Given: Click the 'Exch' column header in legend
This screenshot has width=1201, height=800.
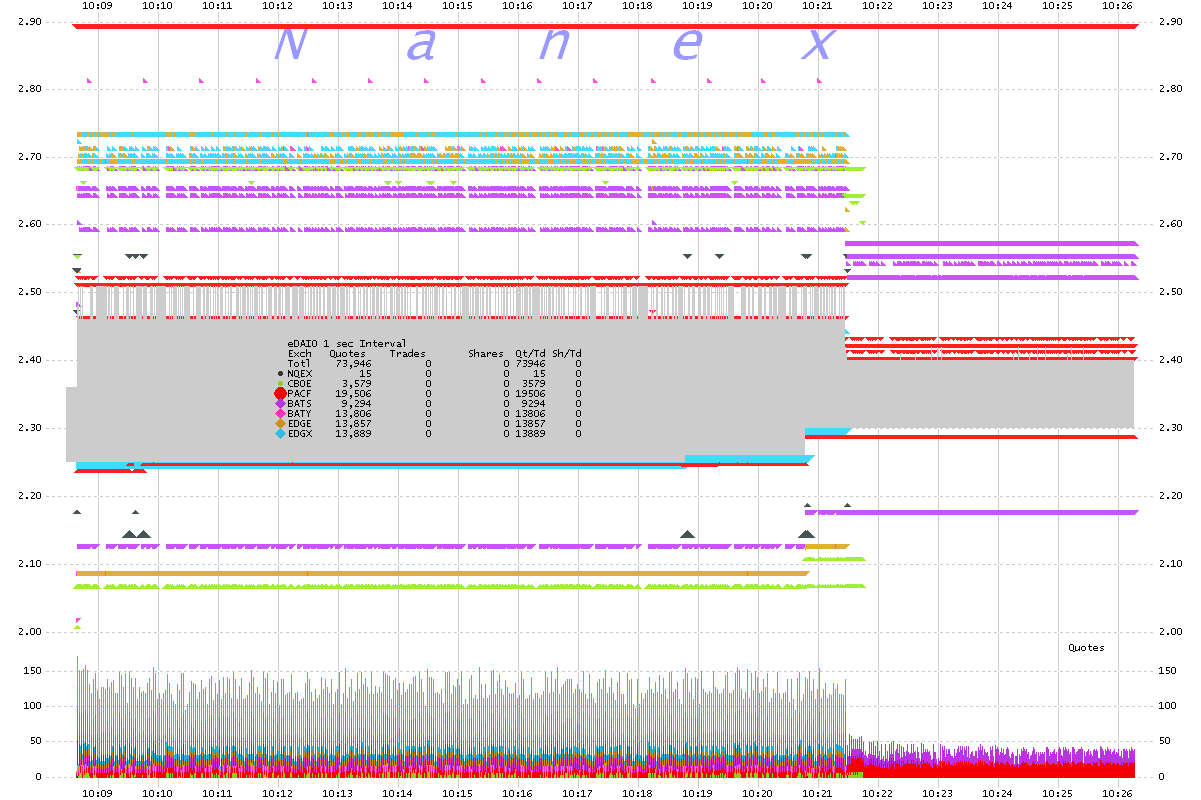Looking at the screenshot, I should [x=300, y=353].
